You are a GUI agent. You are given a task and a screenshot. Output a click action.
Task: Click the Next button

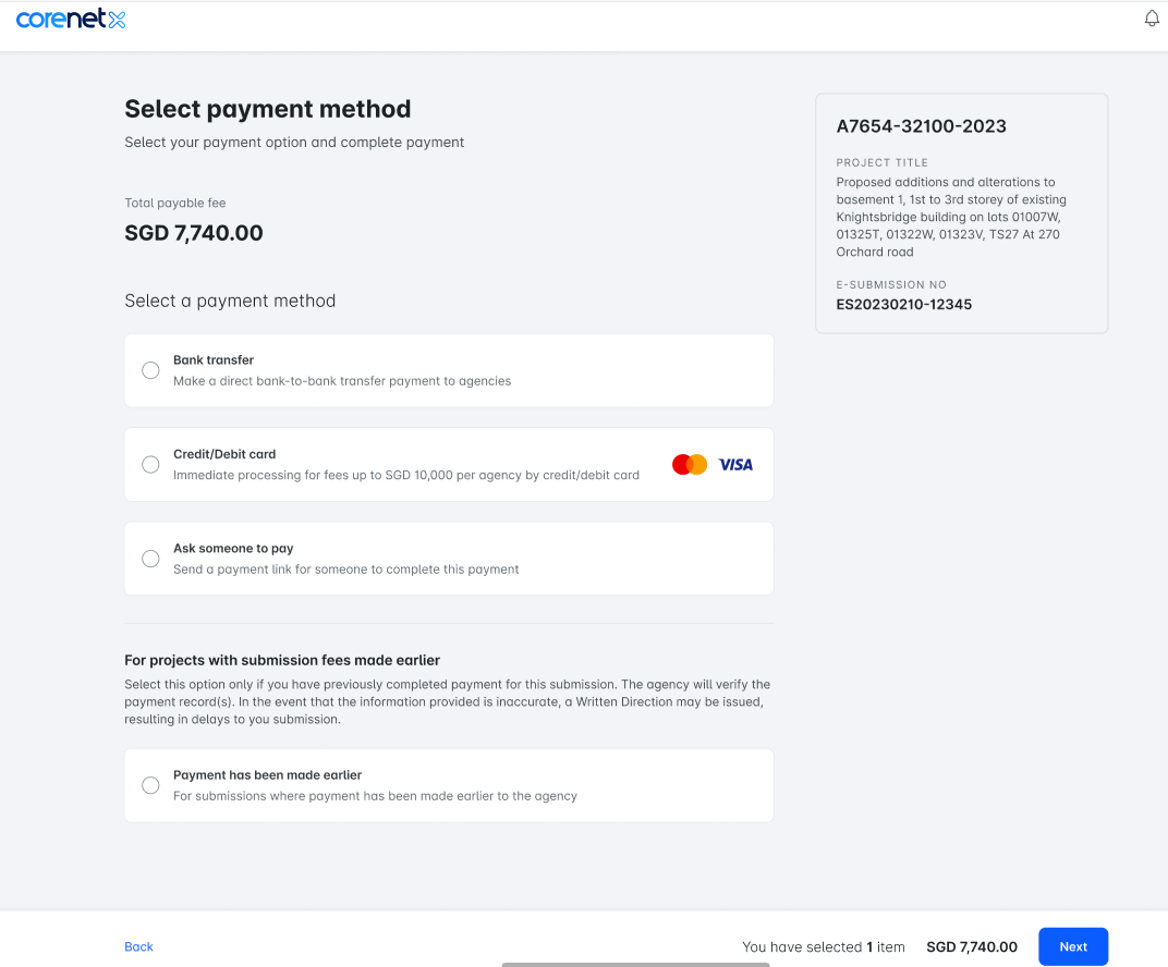[1073, 946]
